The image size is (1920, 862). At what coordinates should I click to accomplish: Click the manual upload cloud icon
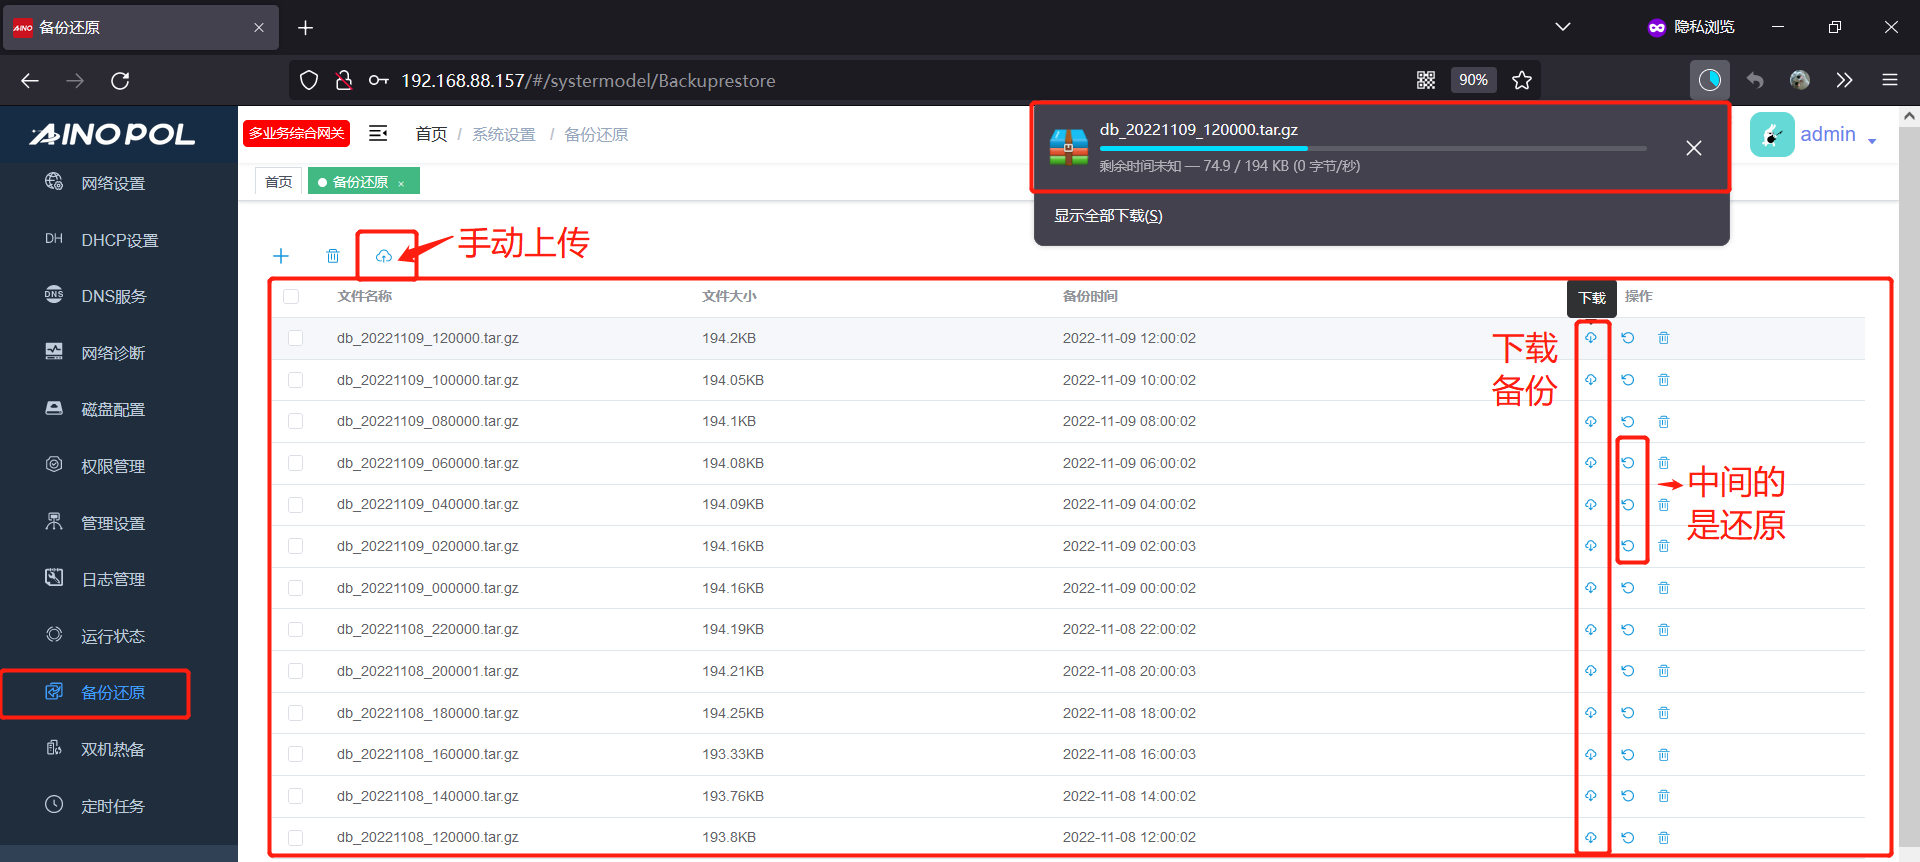(x=384, y=257)
